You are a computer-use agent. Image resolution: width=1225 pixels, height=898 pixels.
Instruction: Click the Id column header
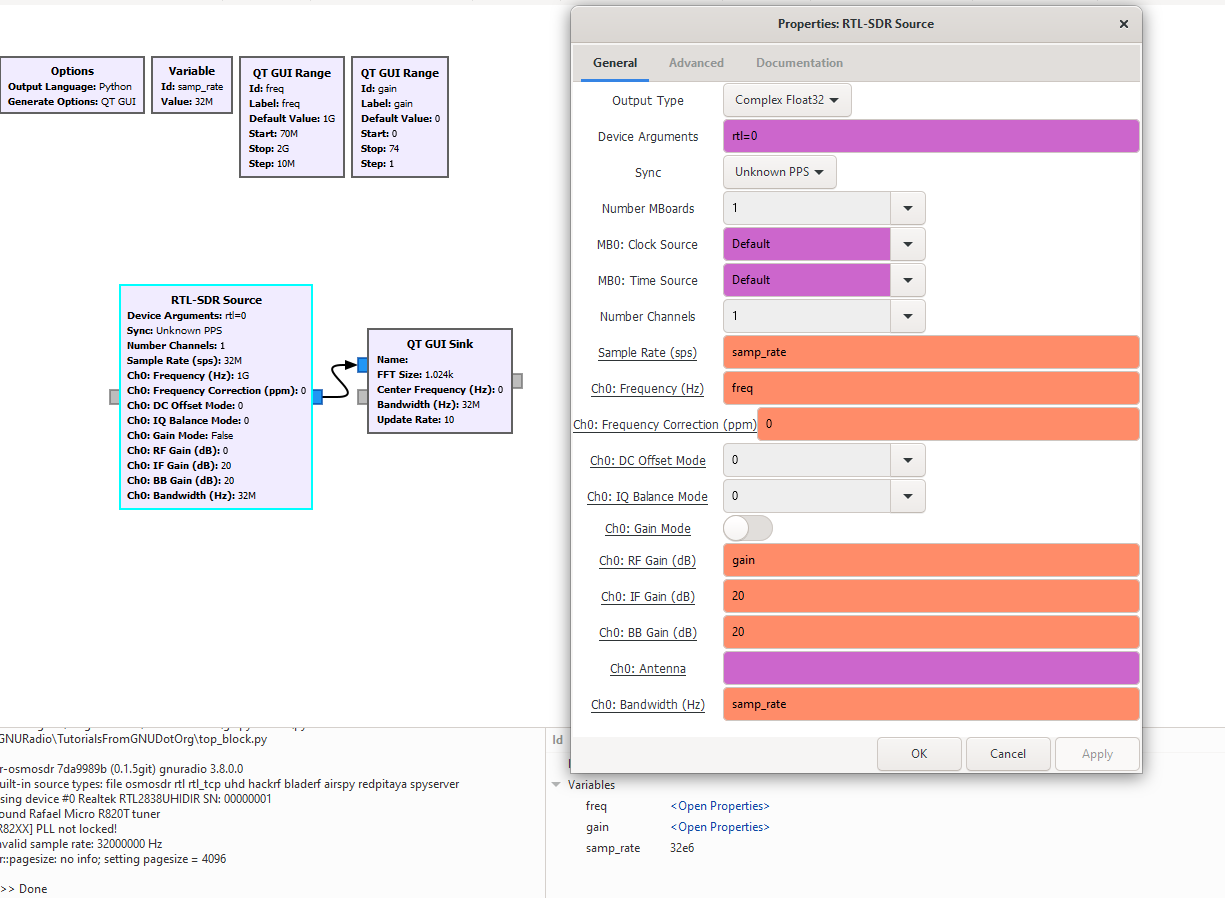coord(558,740)
